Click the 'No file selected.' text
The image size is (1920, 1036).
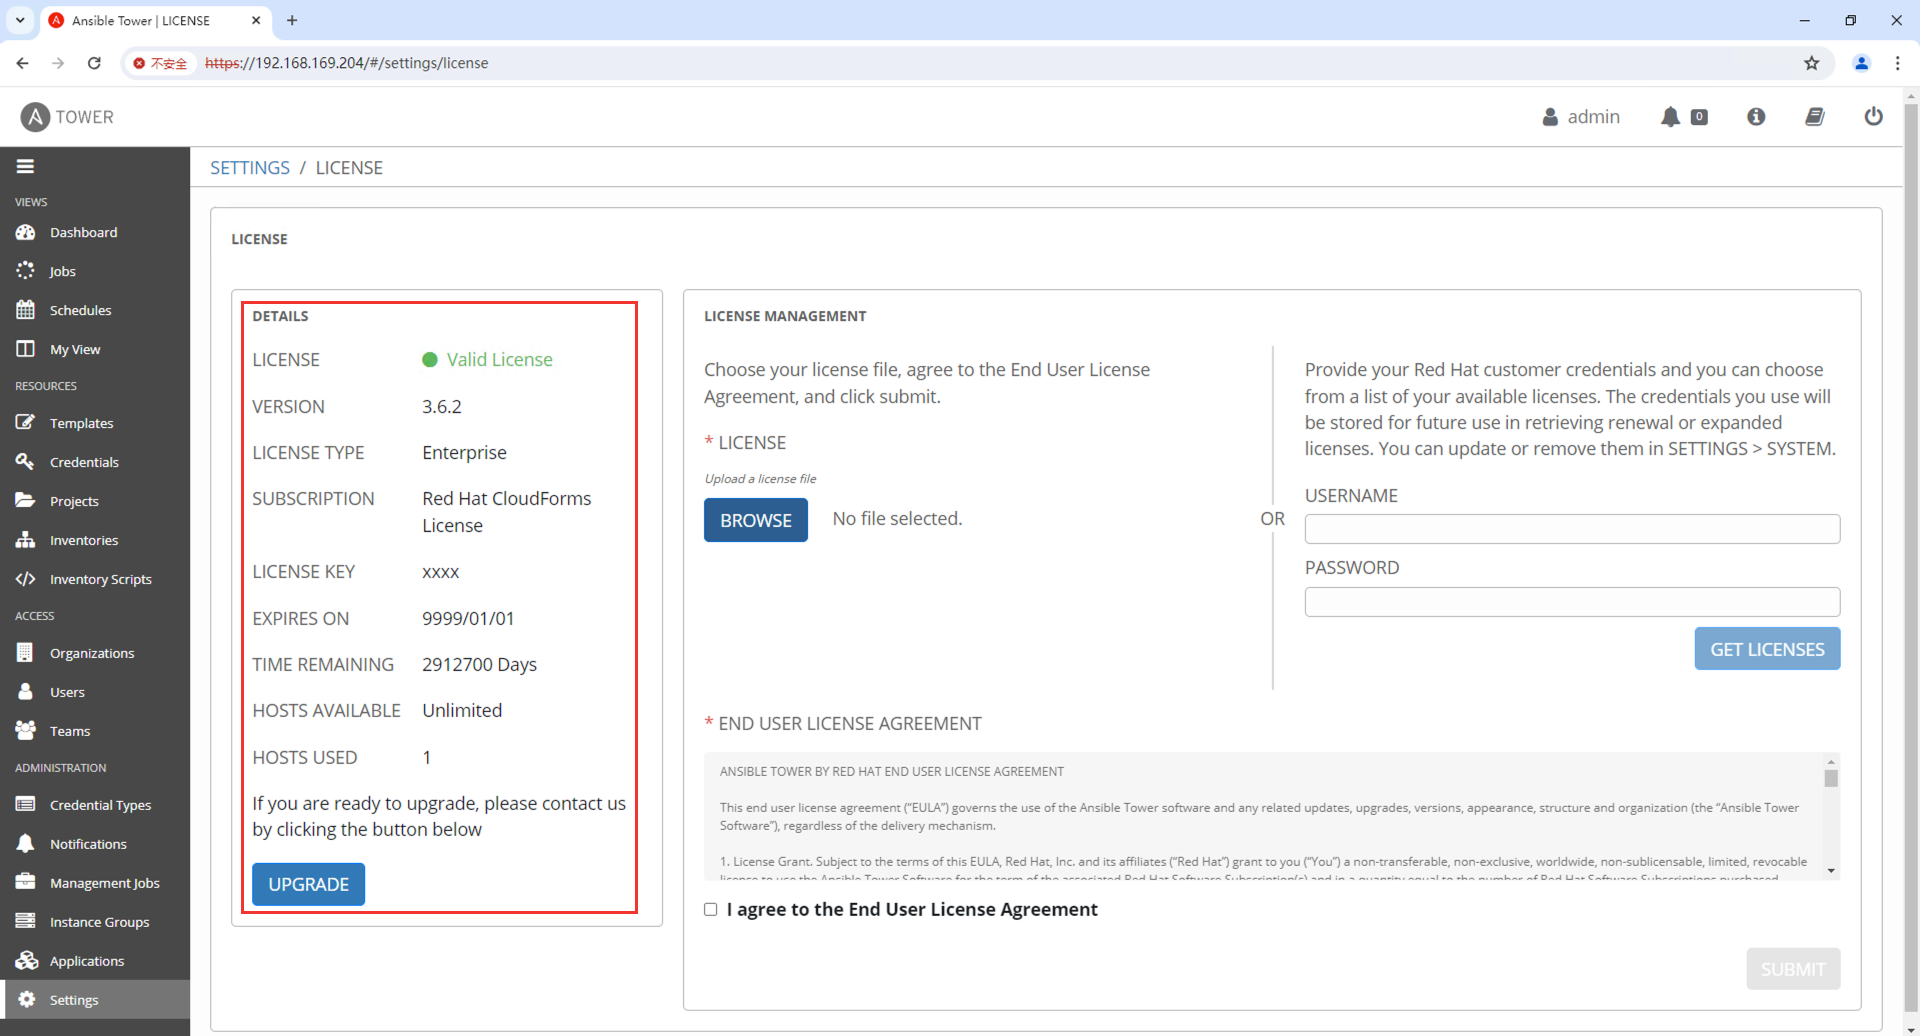[897, 519]
